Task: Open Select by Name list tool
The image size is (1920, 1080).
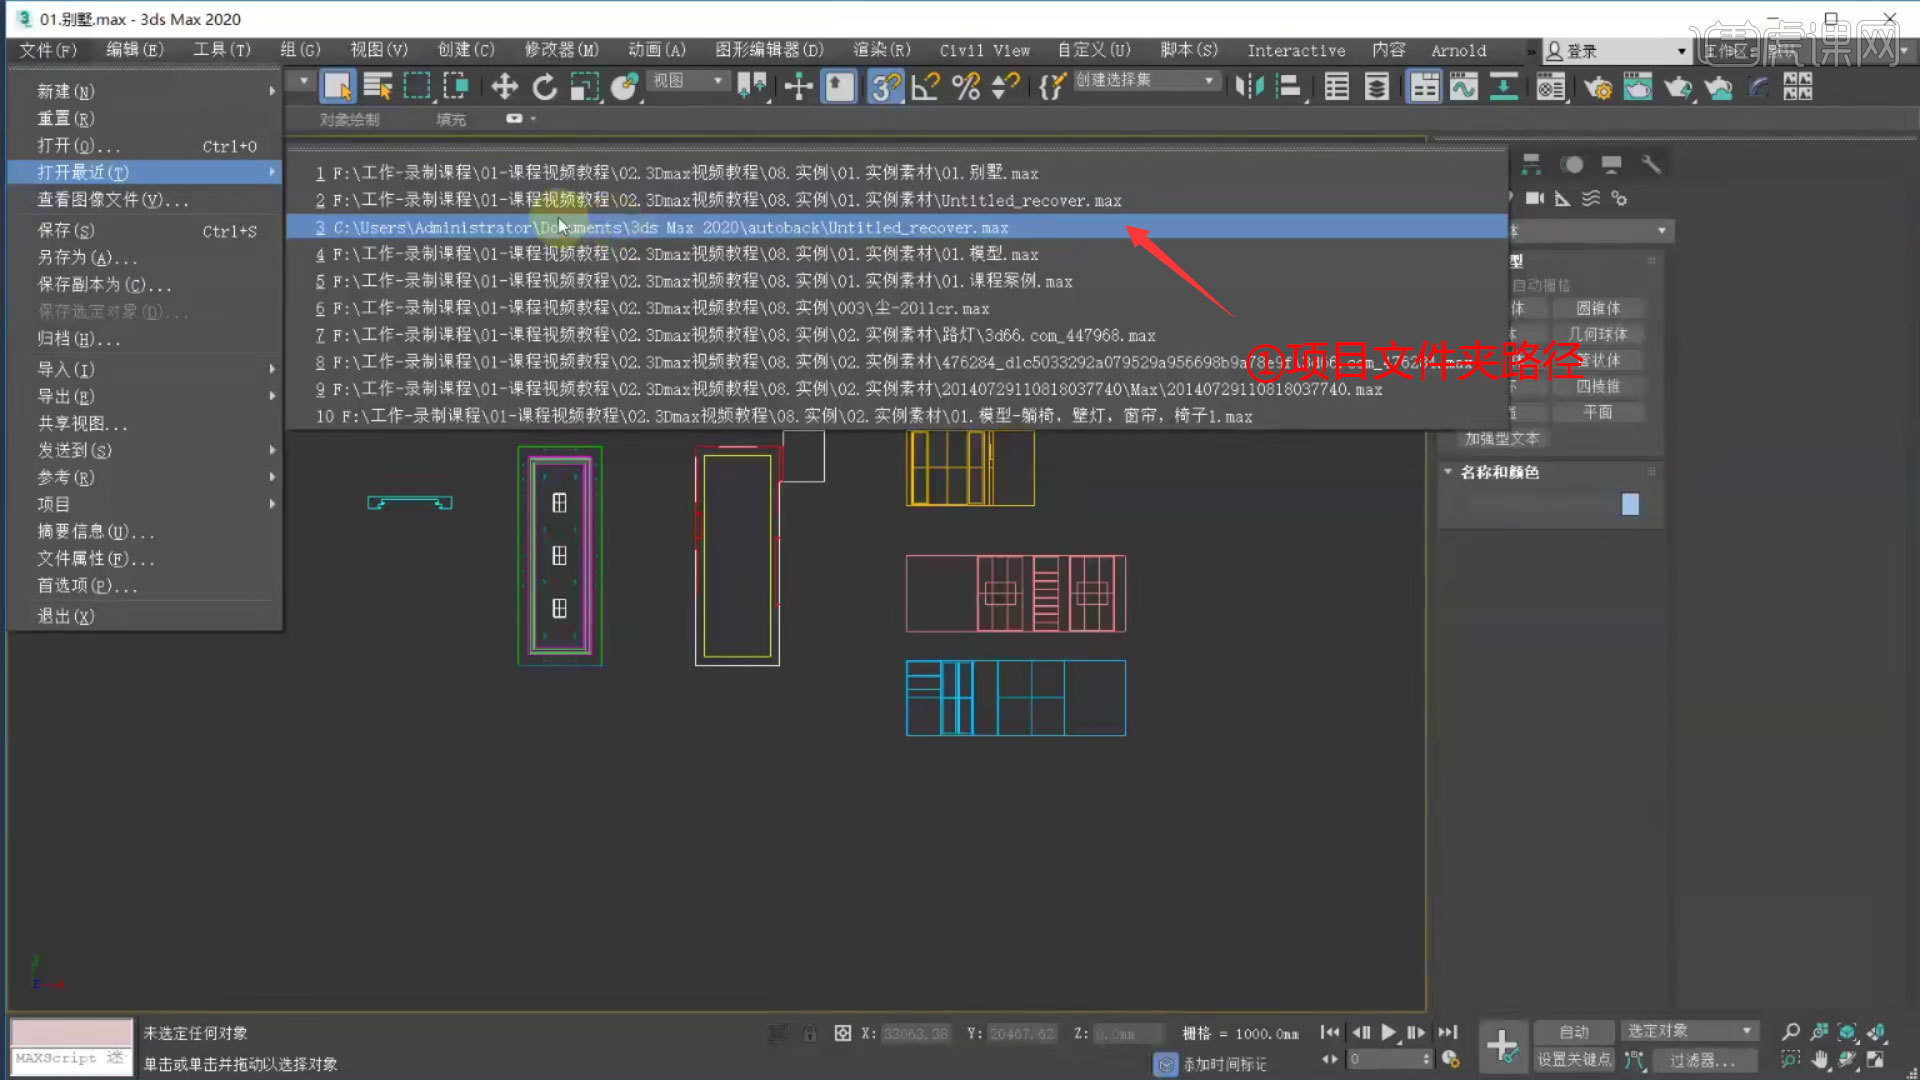Action: point(377,87)
